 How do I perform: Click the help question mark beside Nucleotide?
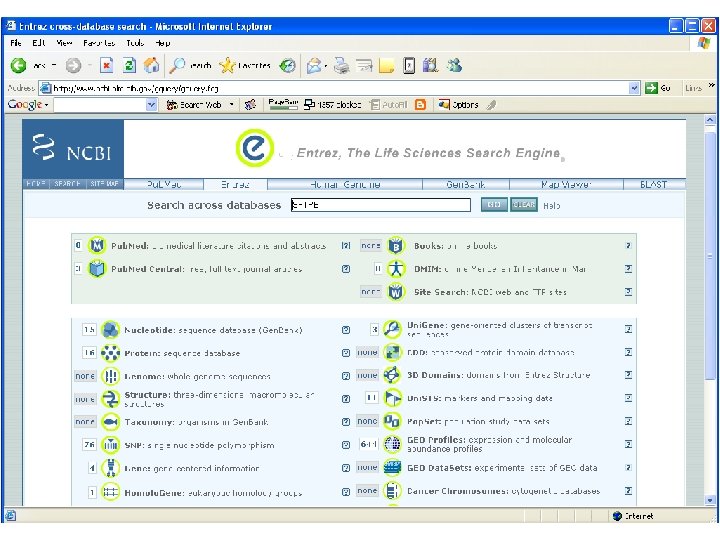[x=346, y=330]
